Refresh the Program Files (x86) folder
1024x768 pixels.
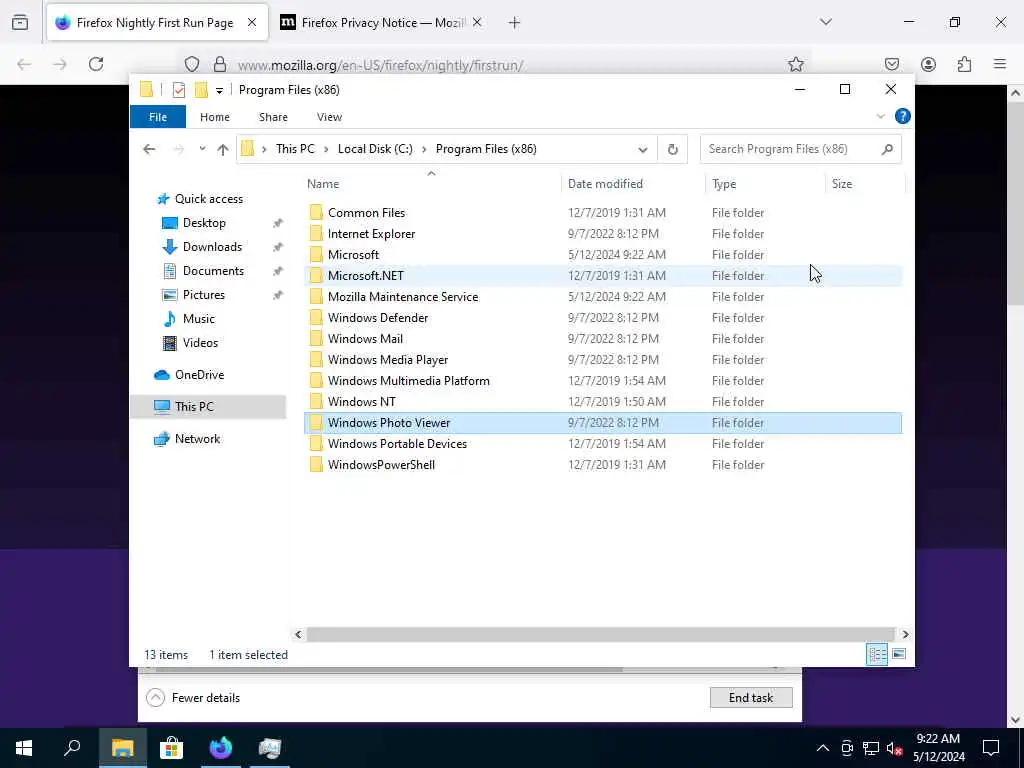(x=673, y=150)
